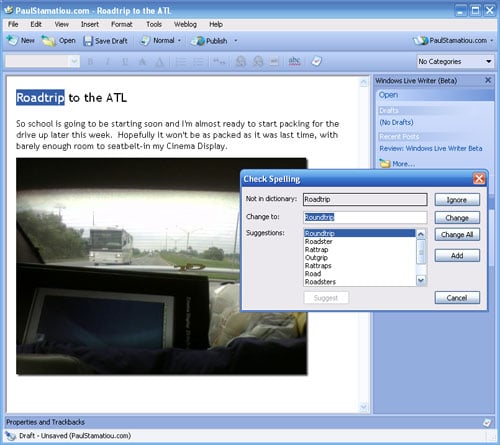Click the disabled insert hyperlink icon

pyautogui.click(x=241, y=62)
